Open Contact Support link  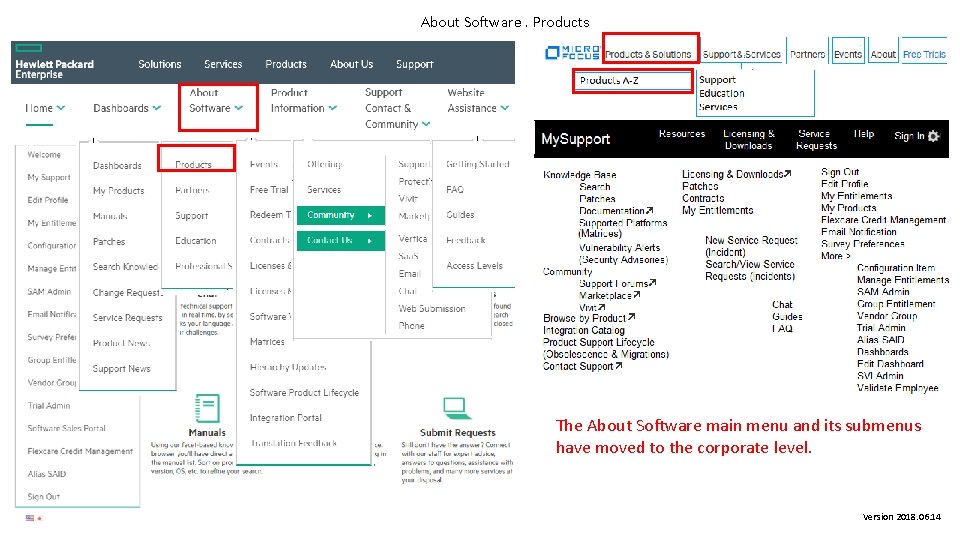pyautogui.click(x=582, y=366)
